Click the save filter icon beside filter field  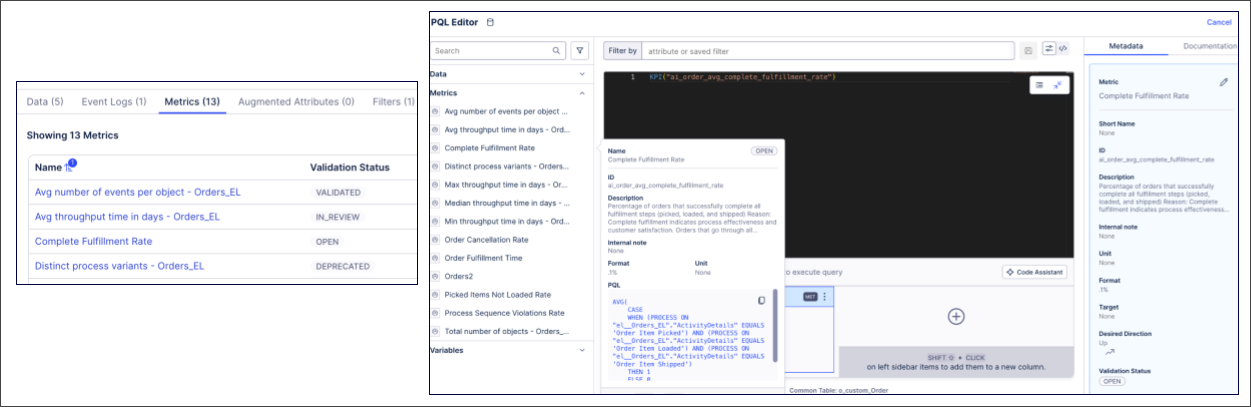(x=1028, y=49)
